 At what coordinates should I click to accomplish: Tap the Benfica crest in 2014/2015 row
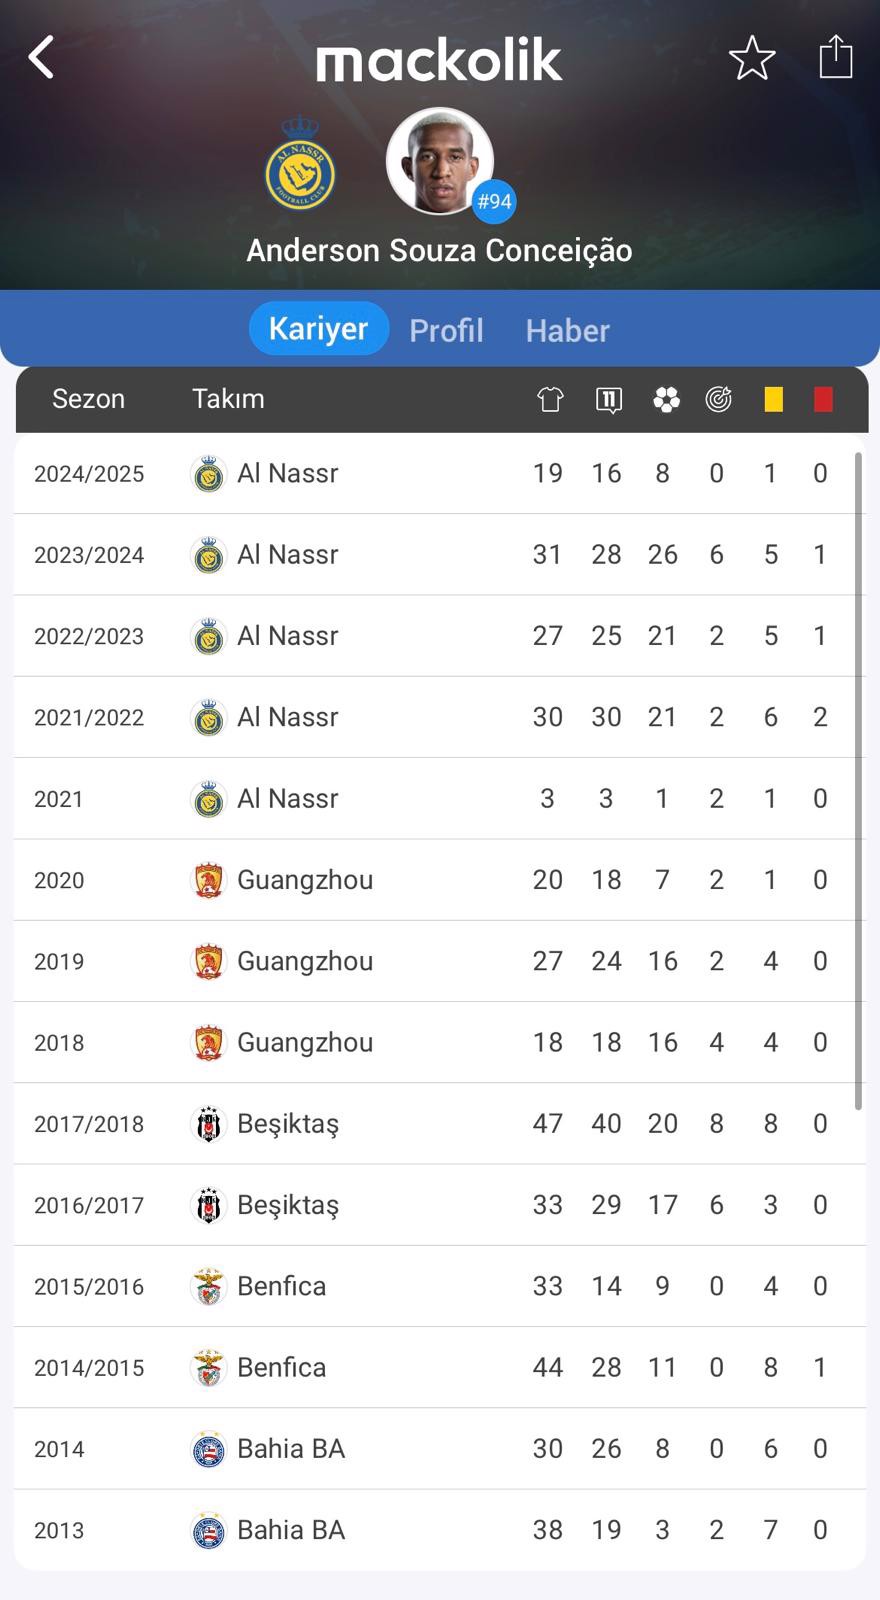click(x=208, y=1367)
